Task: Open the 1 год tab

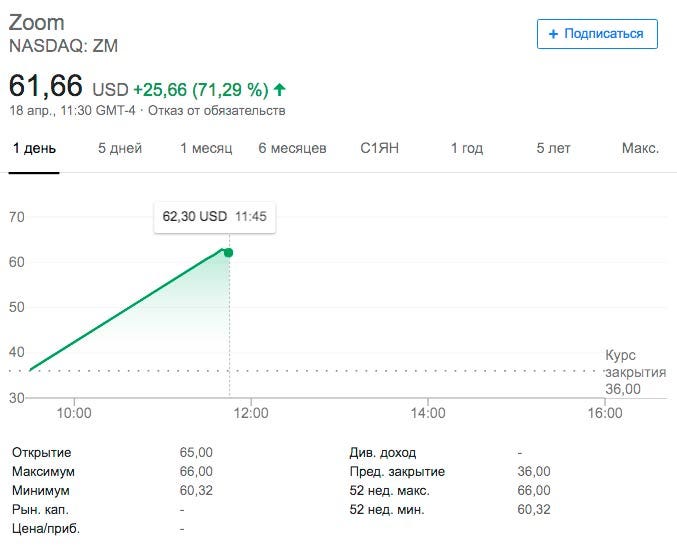Action: 467,148
